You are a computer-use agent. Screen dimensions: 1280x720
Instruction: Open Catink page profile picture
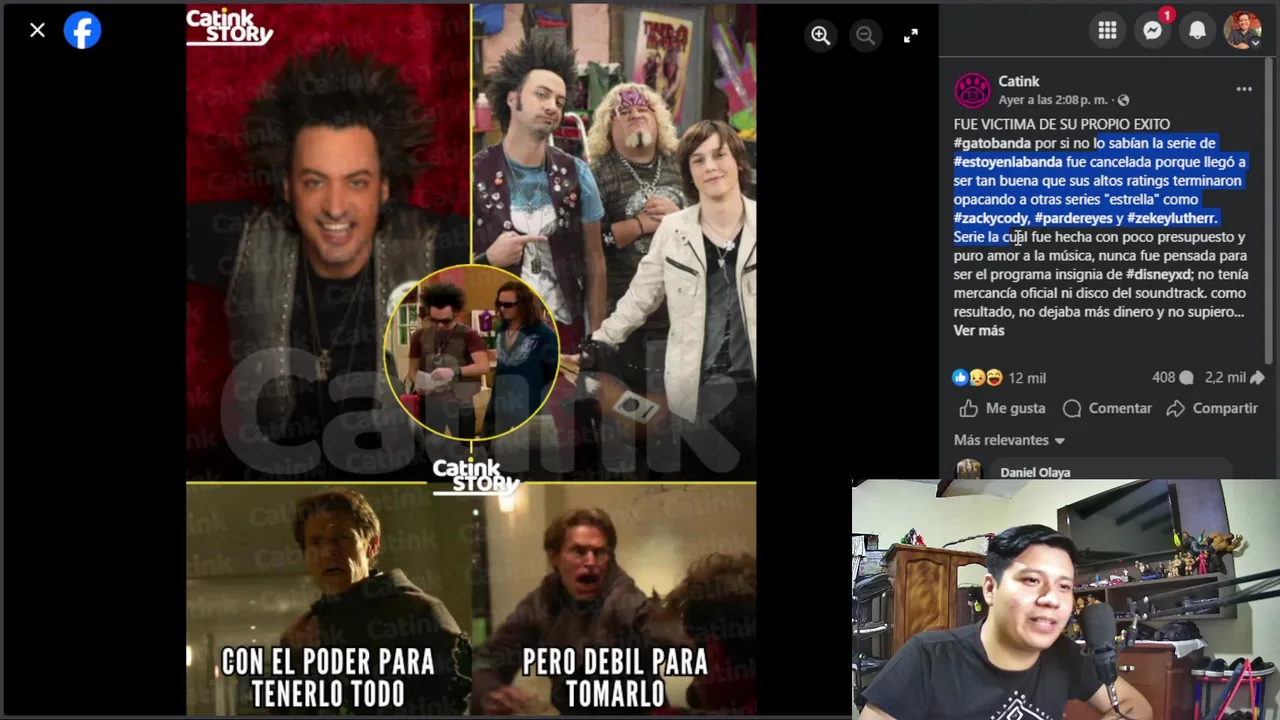click(x=972, y=91)
